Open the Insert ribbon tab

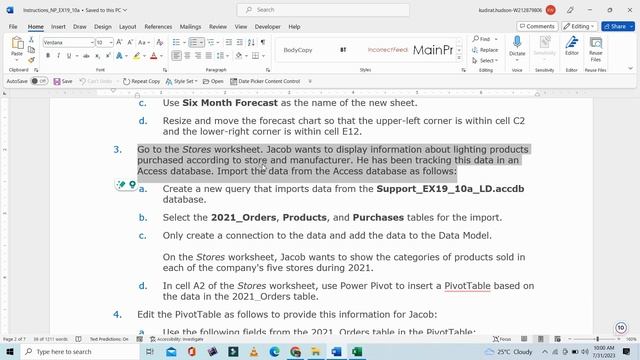[58, 27]
